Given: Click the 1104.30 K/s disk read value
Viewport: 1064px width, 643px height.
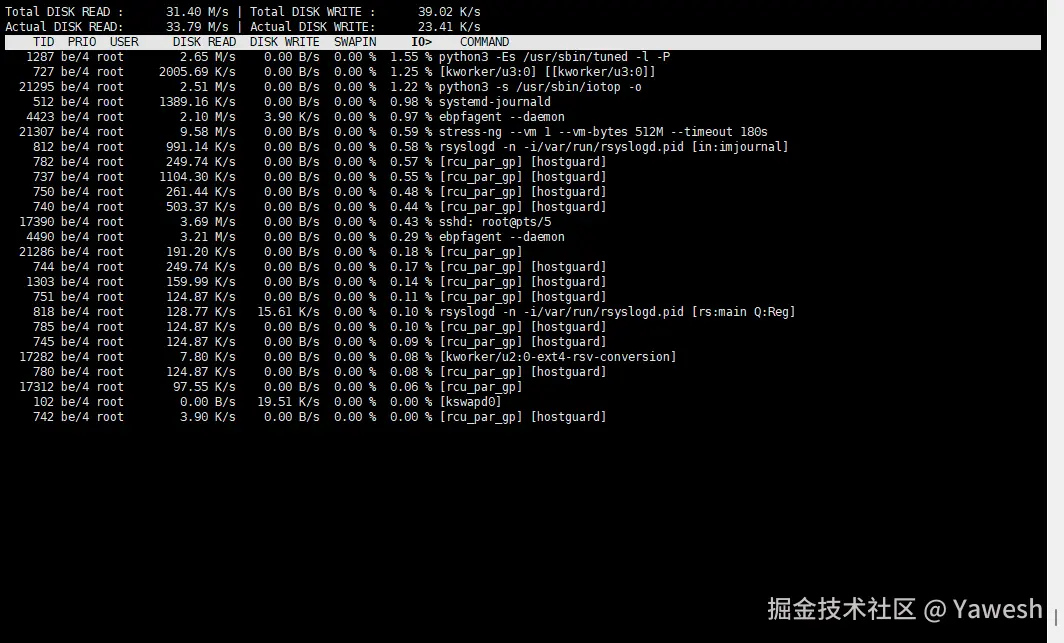Looking at the screenshot, I should tap(197, 177).
